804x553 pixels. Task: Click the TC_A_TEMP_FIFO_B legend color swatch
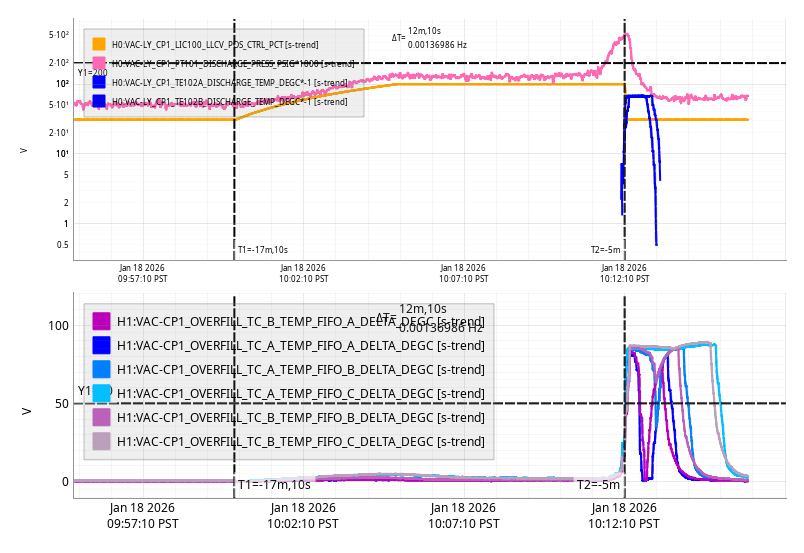(x=101, y=369)
